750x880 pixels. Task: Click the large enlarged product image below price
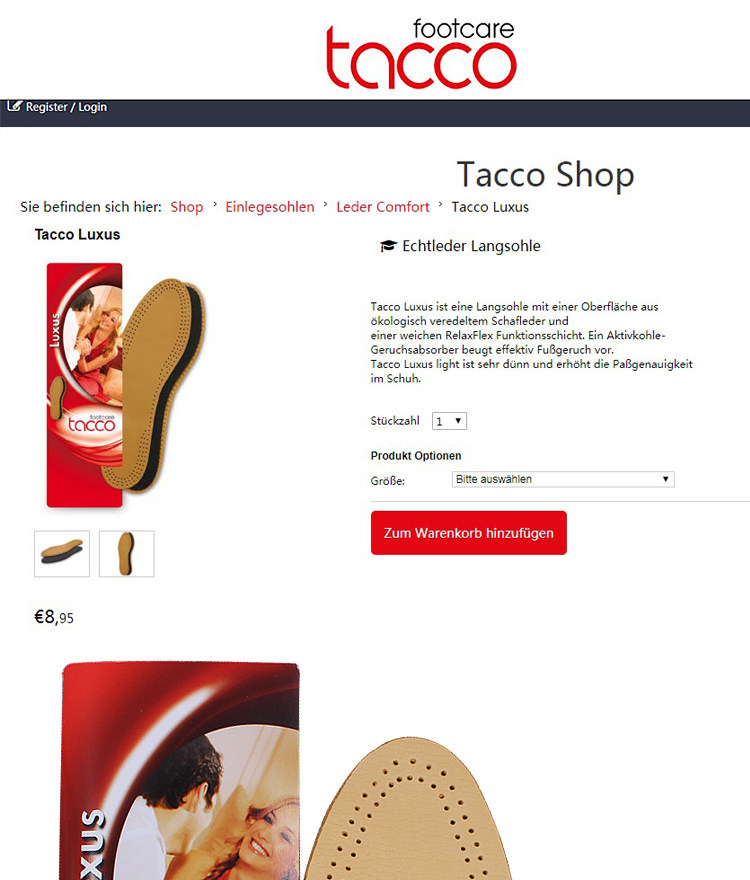tap(286, 771)
